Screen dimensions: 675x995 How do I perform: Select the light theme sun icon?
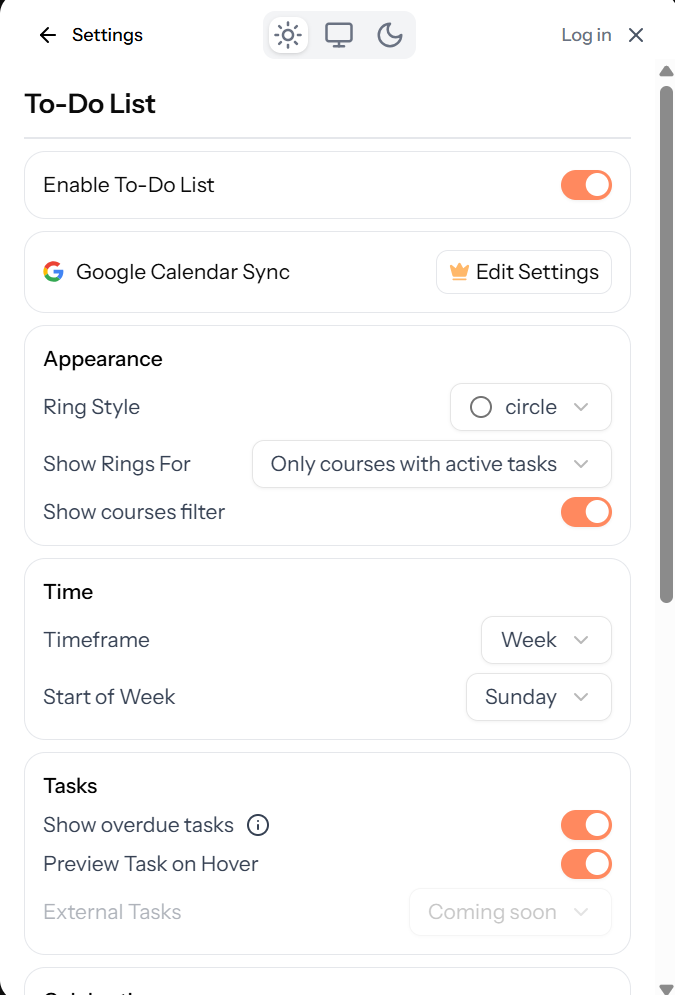point(287,35)
